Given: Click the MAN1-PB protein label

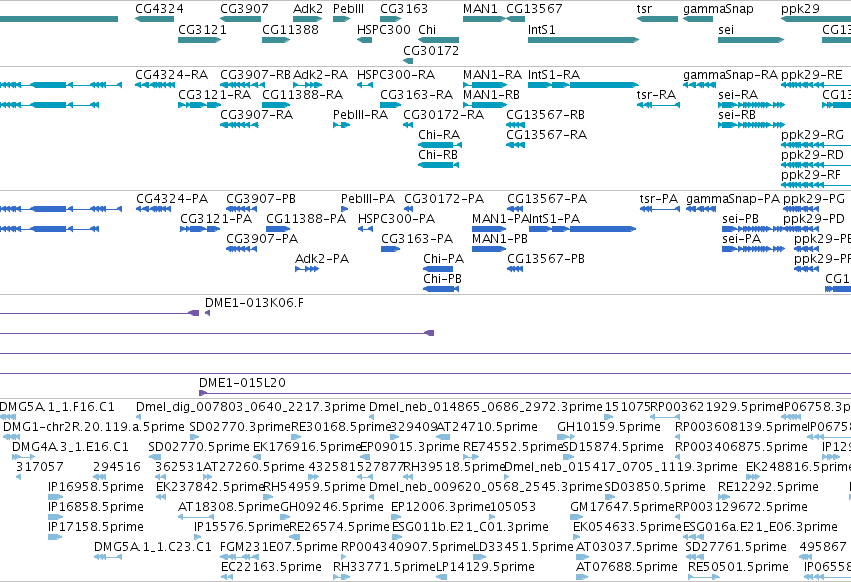Looking at the screenshot, I should (500, 239).
